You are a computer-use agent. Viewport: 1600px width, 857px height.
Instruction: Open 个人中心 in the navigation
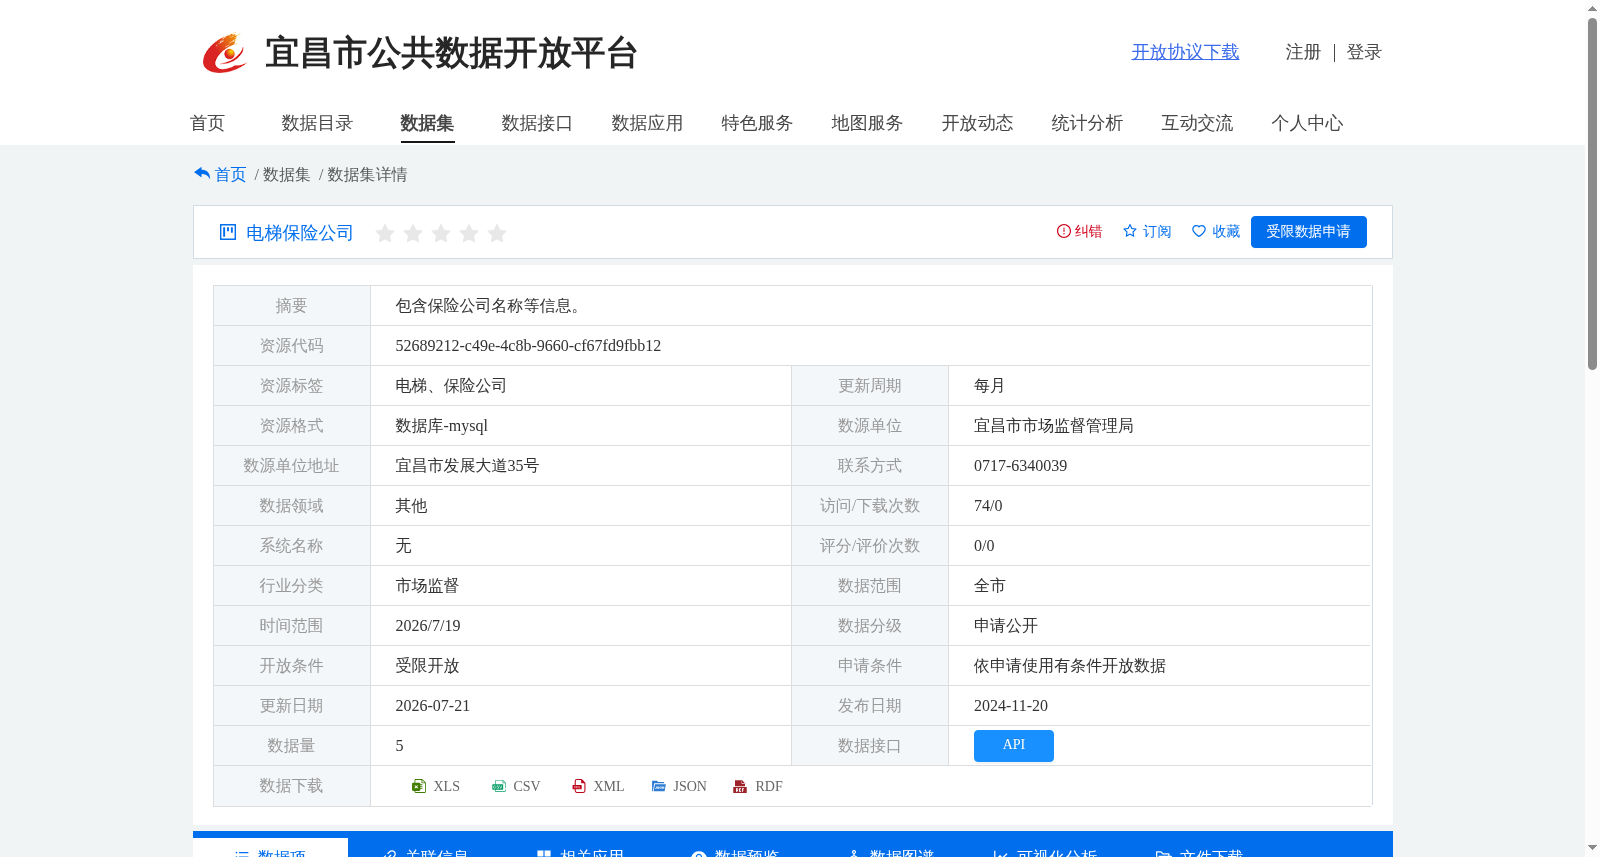pos(1307,123)
